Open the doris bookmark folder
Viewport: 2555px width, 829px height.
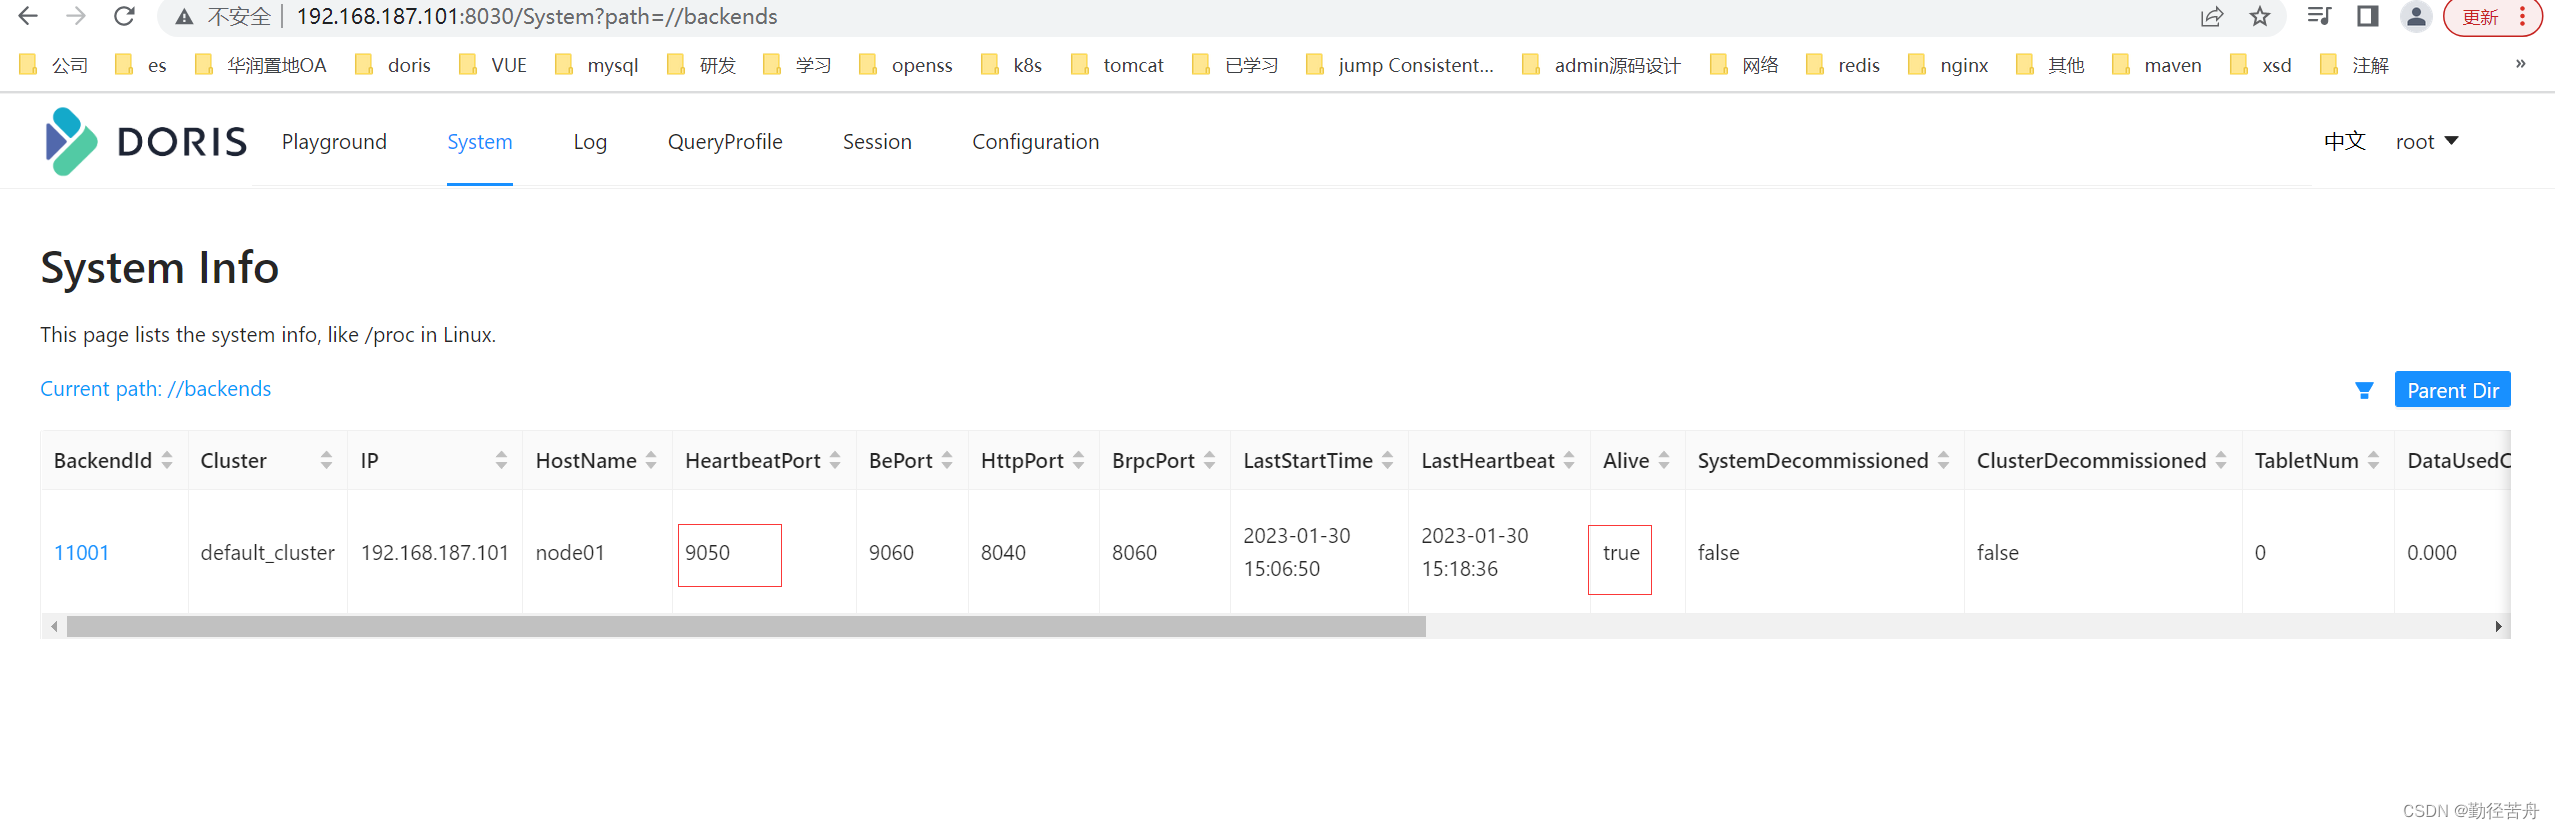click(394, 65)
